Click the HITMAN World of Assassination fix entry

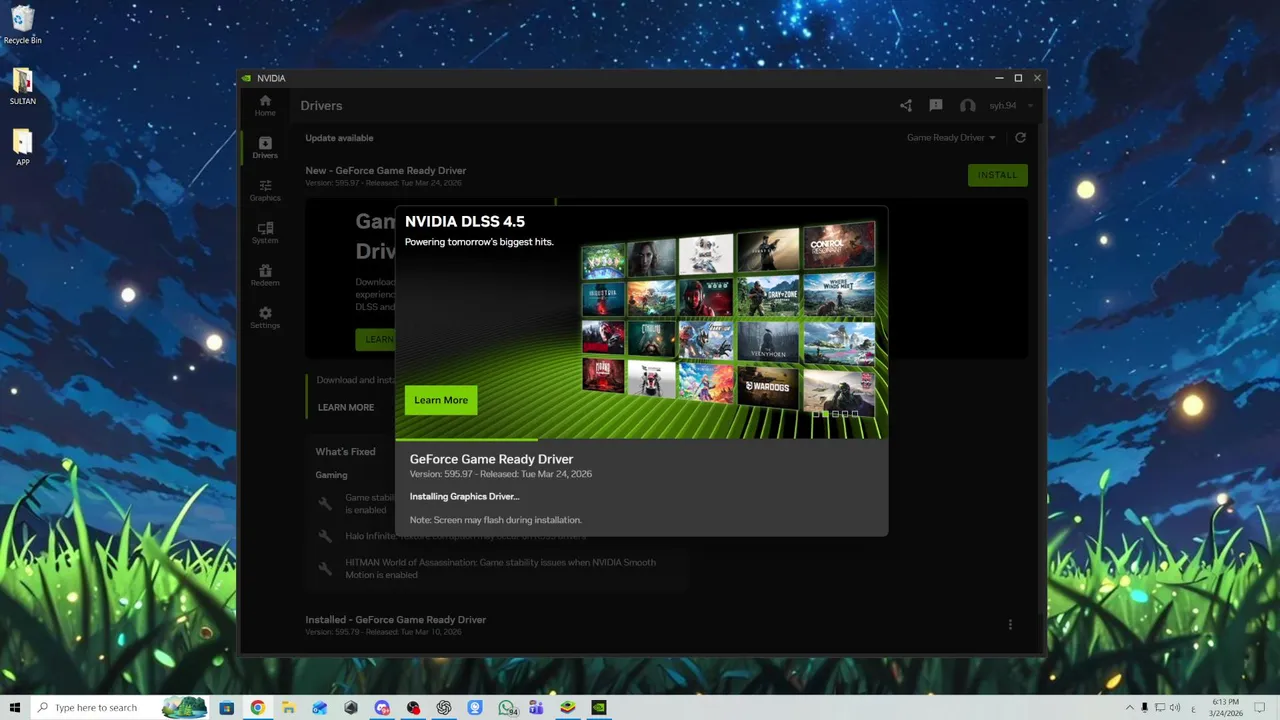coord(501,568)
